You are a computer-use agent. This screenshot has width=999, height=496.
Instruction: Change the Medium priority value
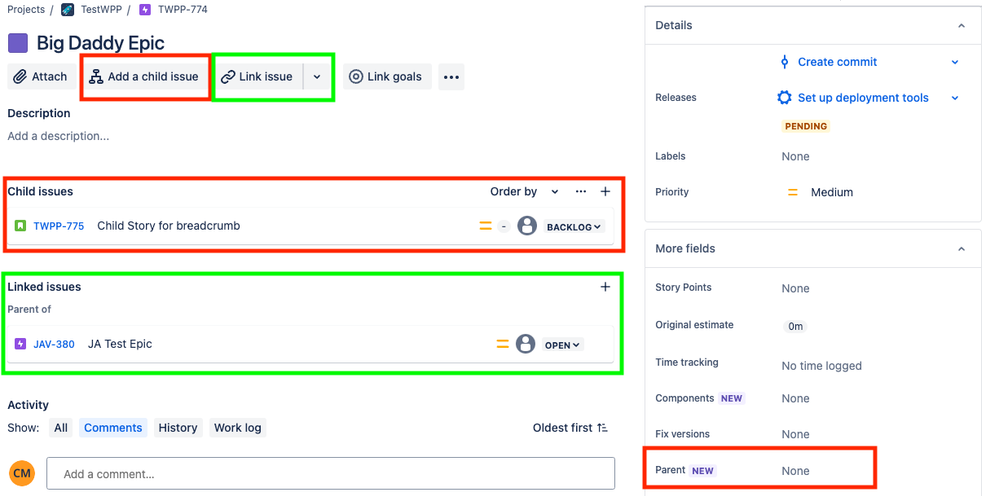pyautogui.click(x=831, y=192)
